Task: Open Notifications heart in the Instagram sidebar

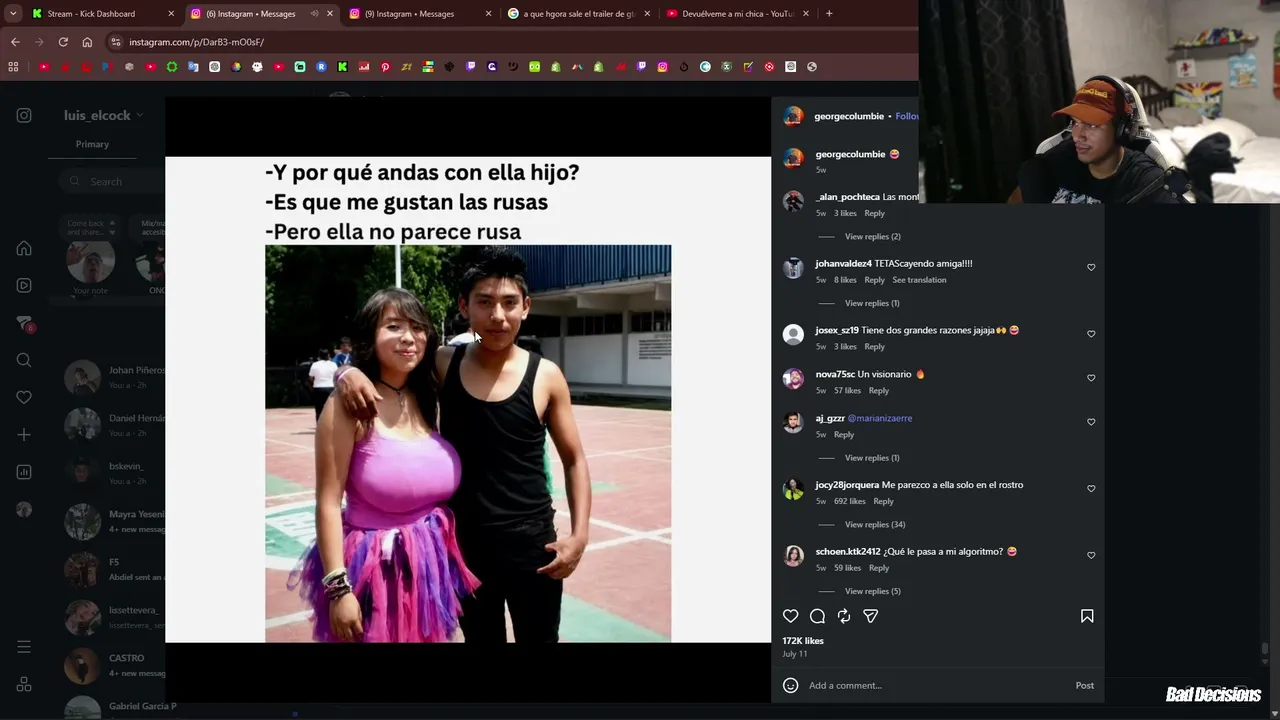Action: pyautogui.click(x=24, y=397)
